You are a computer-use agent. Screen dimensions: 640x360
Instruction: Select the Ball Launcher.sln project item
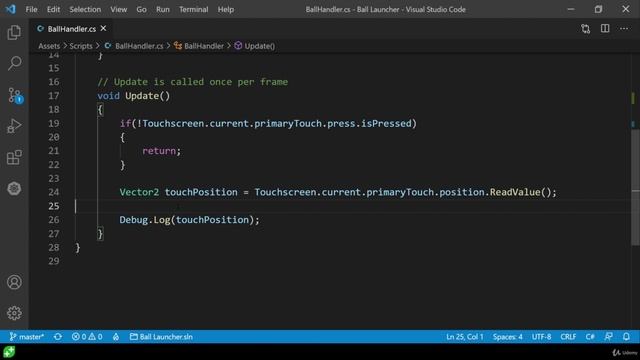click(x=161, y=337)
